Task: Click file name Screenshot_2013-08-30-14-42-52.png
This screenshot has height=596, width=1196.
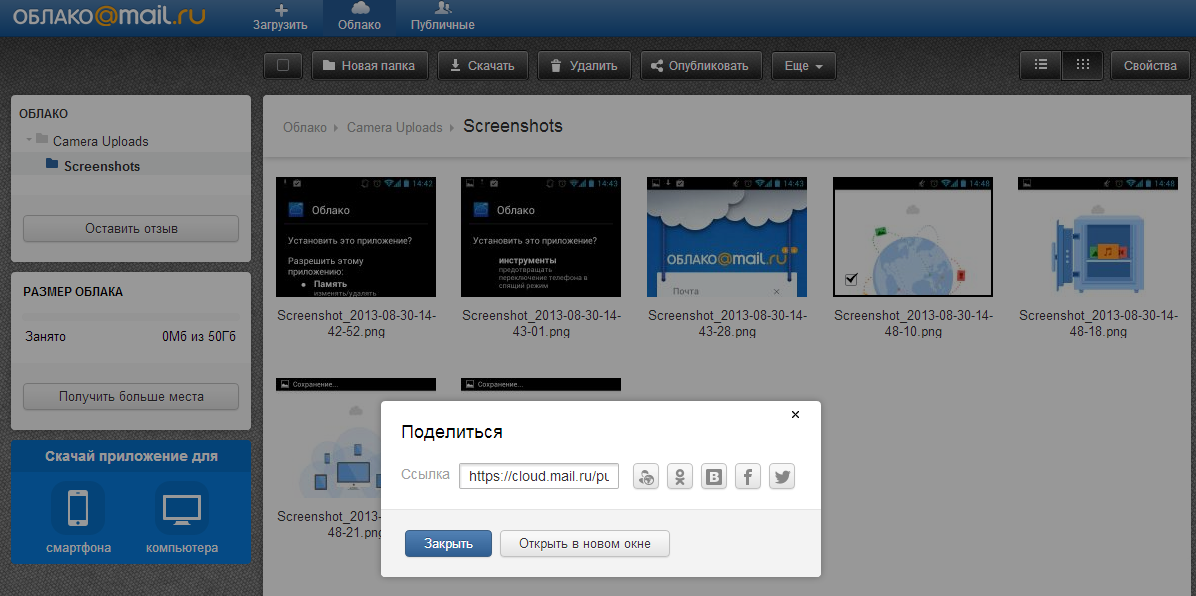Action: 356,324
